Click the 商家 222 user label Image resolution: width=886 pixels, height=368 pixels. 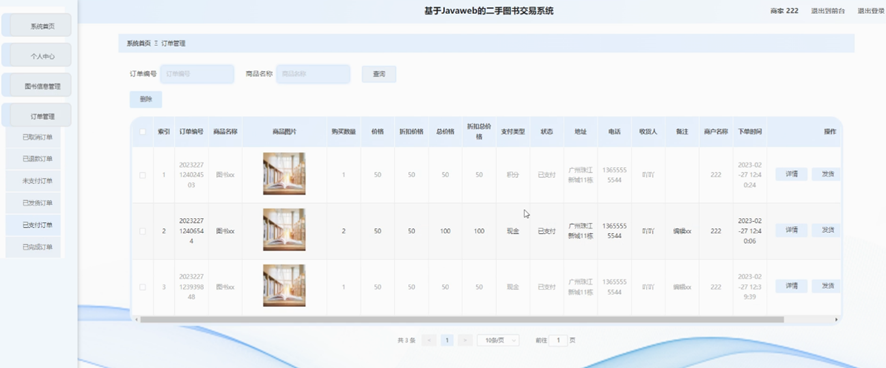click(784, 11)
